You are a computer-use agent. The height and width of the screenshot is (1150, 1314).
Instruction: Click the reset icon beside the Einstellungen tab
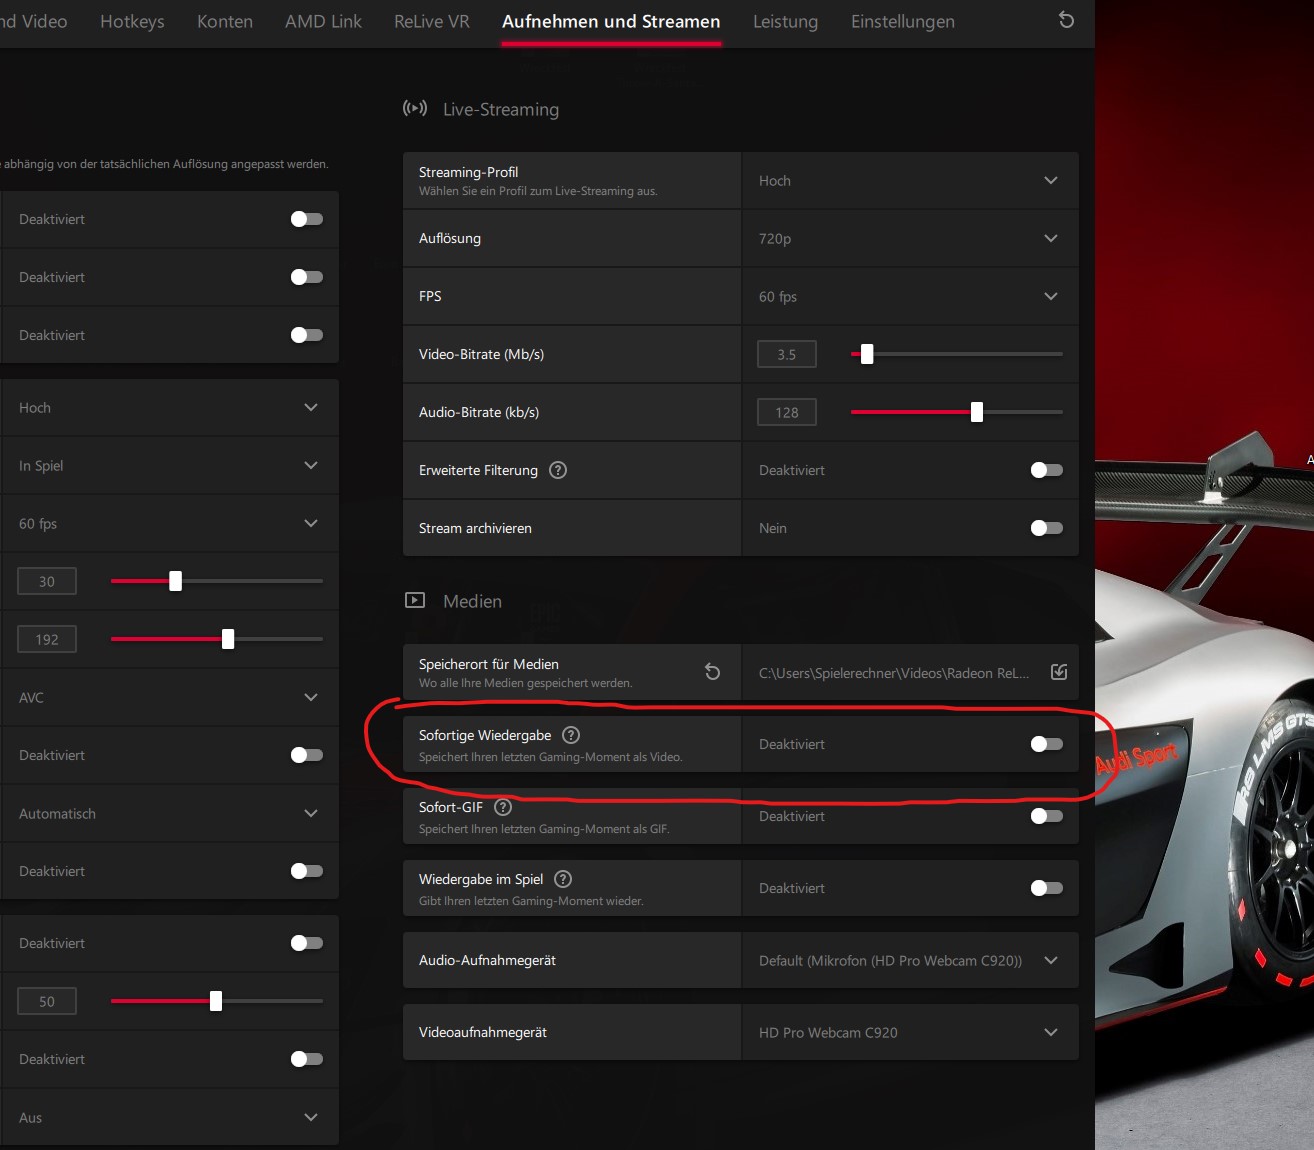[x=1066, y=20]
